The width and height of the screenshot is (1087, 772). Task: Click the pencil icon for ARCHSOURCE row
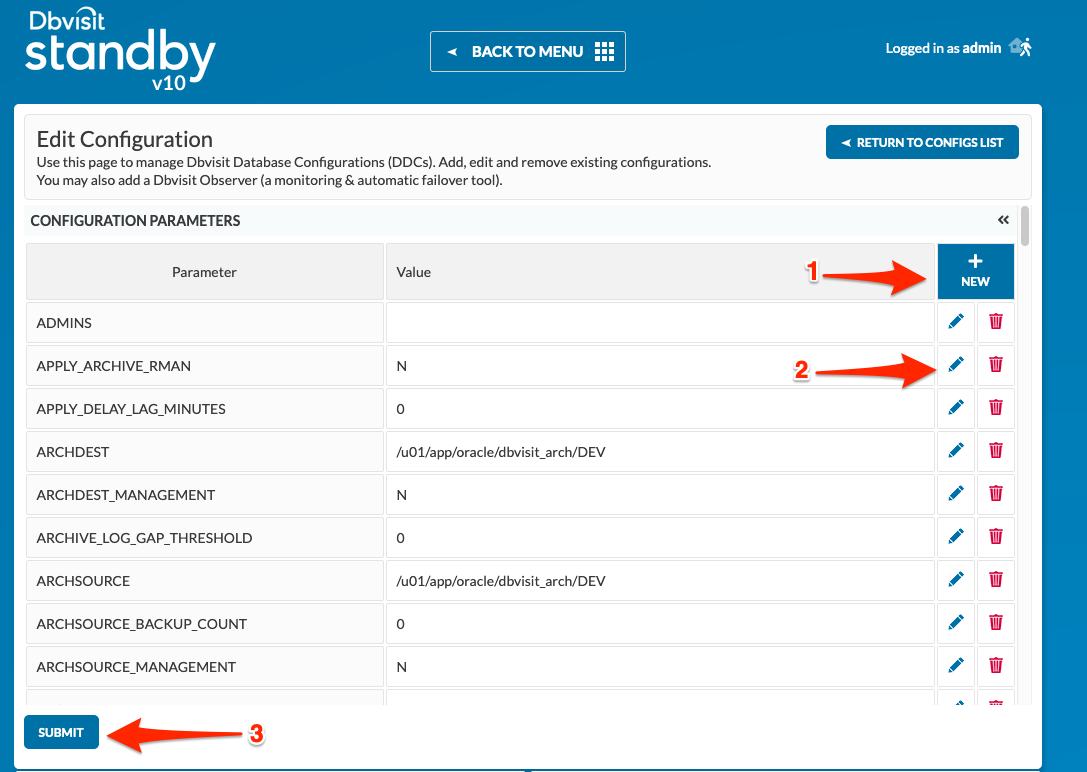[955, 579]
